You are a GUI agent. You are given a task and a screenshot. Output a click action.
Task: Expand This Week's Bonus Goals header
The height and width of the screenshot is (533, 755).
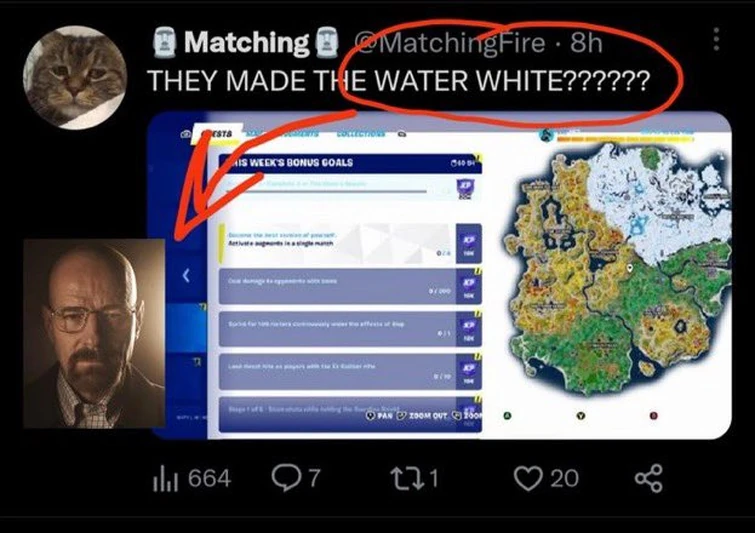click(350, 163)
